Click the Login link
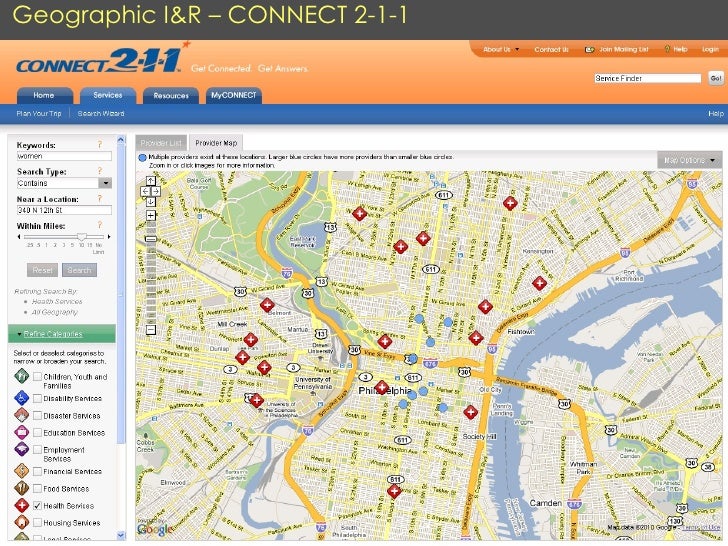 (710, 49)
